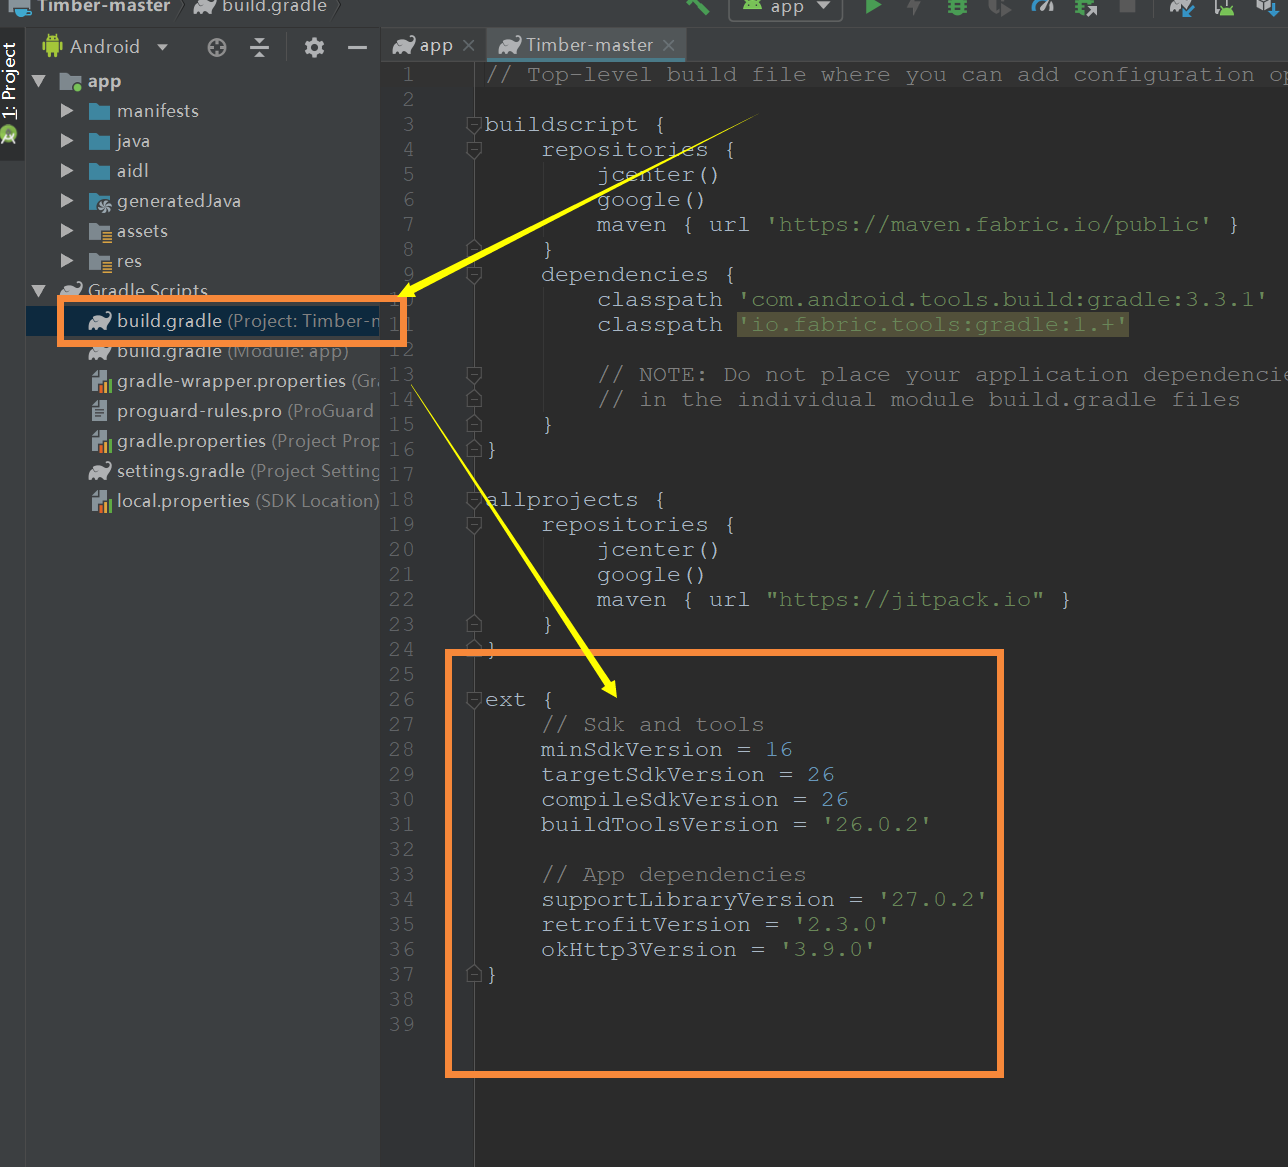Click the retrofitVersion '2.3.0' line
The width and height of the screenshot is (1288, 1167).
pyautogui.click(x=715, y=925)
